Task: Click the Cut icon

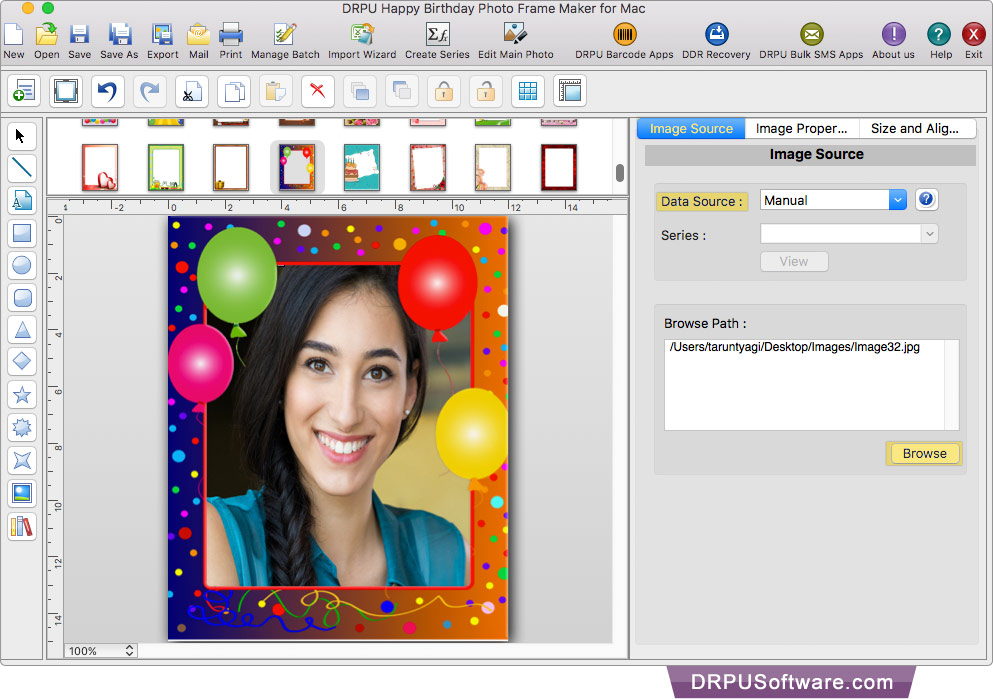Action: click(x=191, y=91)
